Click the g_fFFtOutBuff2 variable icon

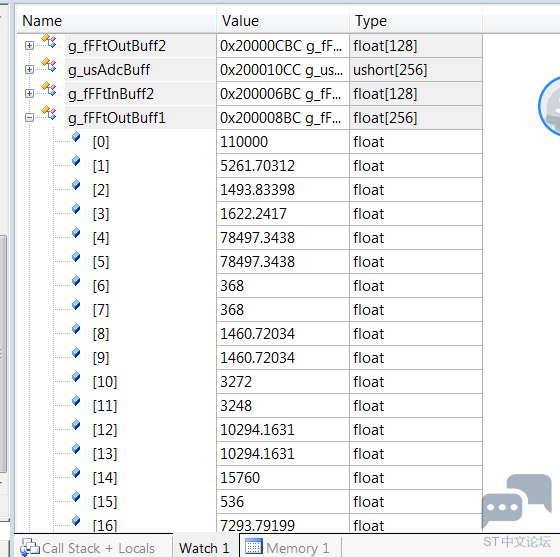49,41
